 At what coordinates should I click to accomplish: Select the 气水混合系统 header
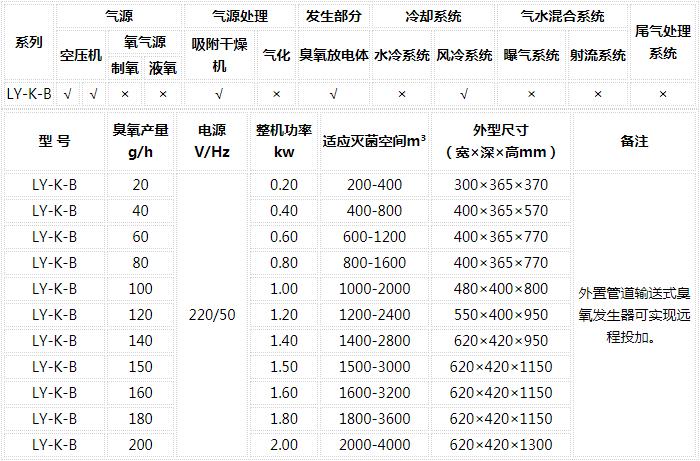tap(562, 16)
